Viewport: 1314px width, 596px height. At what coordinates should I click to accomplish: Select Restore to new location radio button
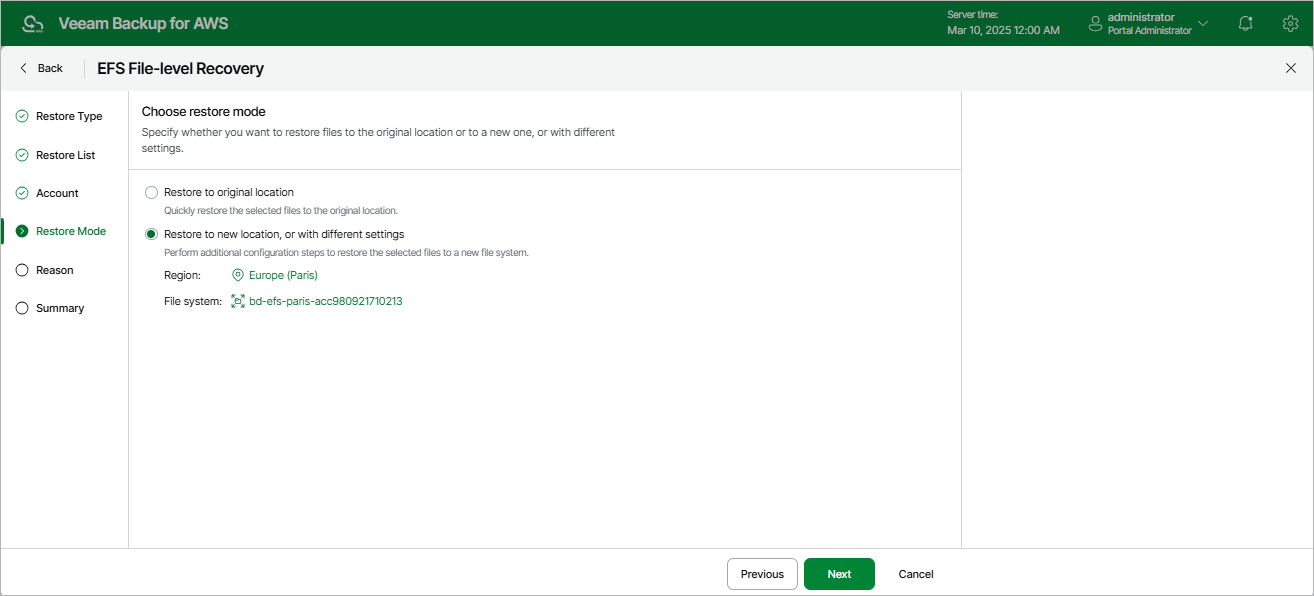[x=152, y=234]
